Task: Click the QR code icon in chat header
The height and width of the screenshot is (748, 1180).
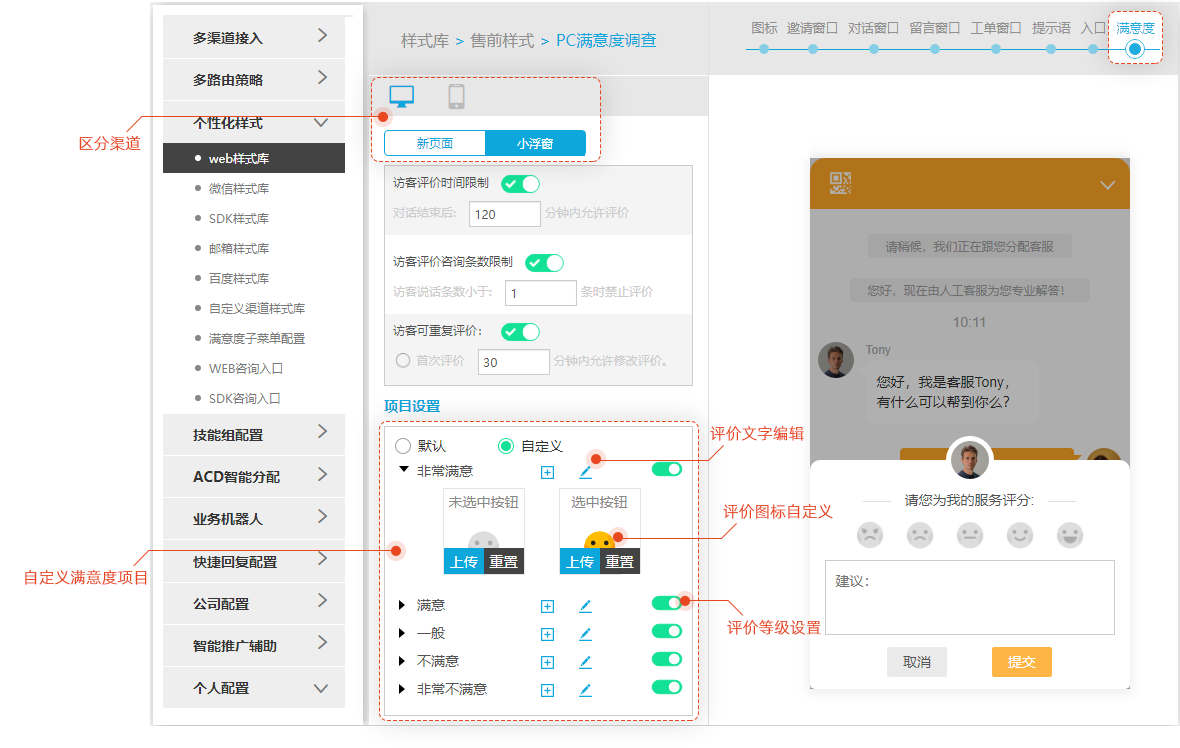Action: 840,183
